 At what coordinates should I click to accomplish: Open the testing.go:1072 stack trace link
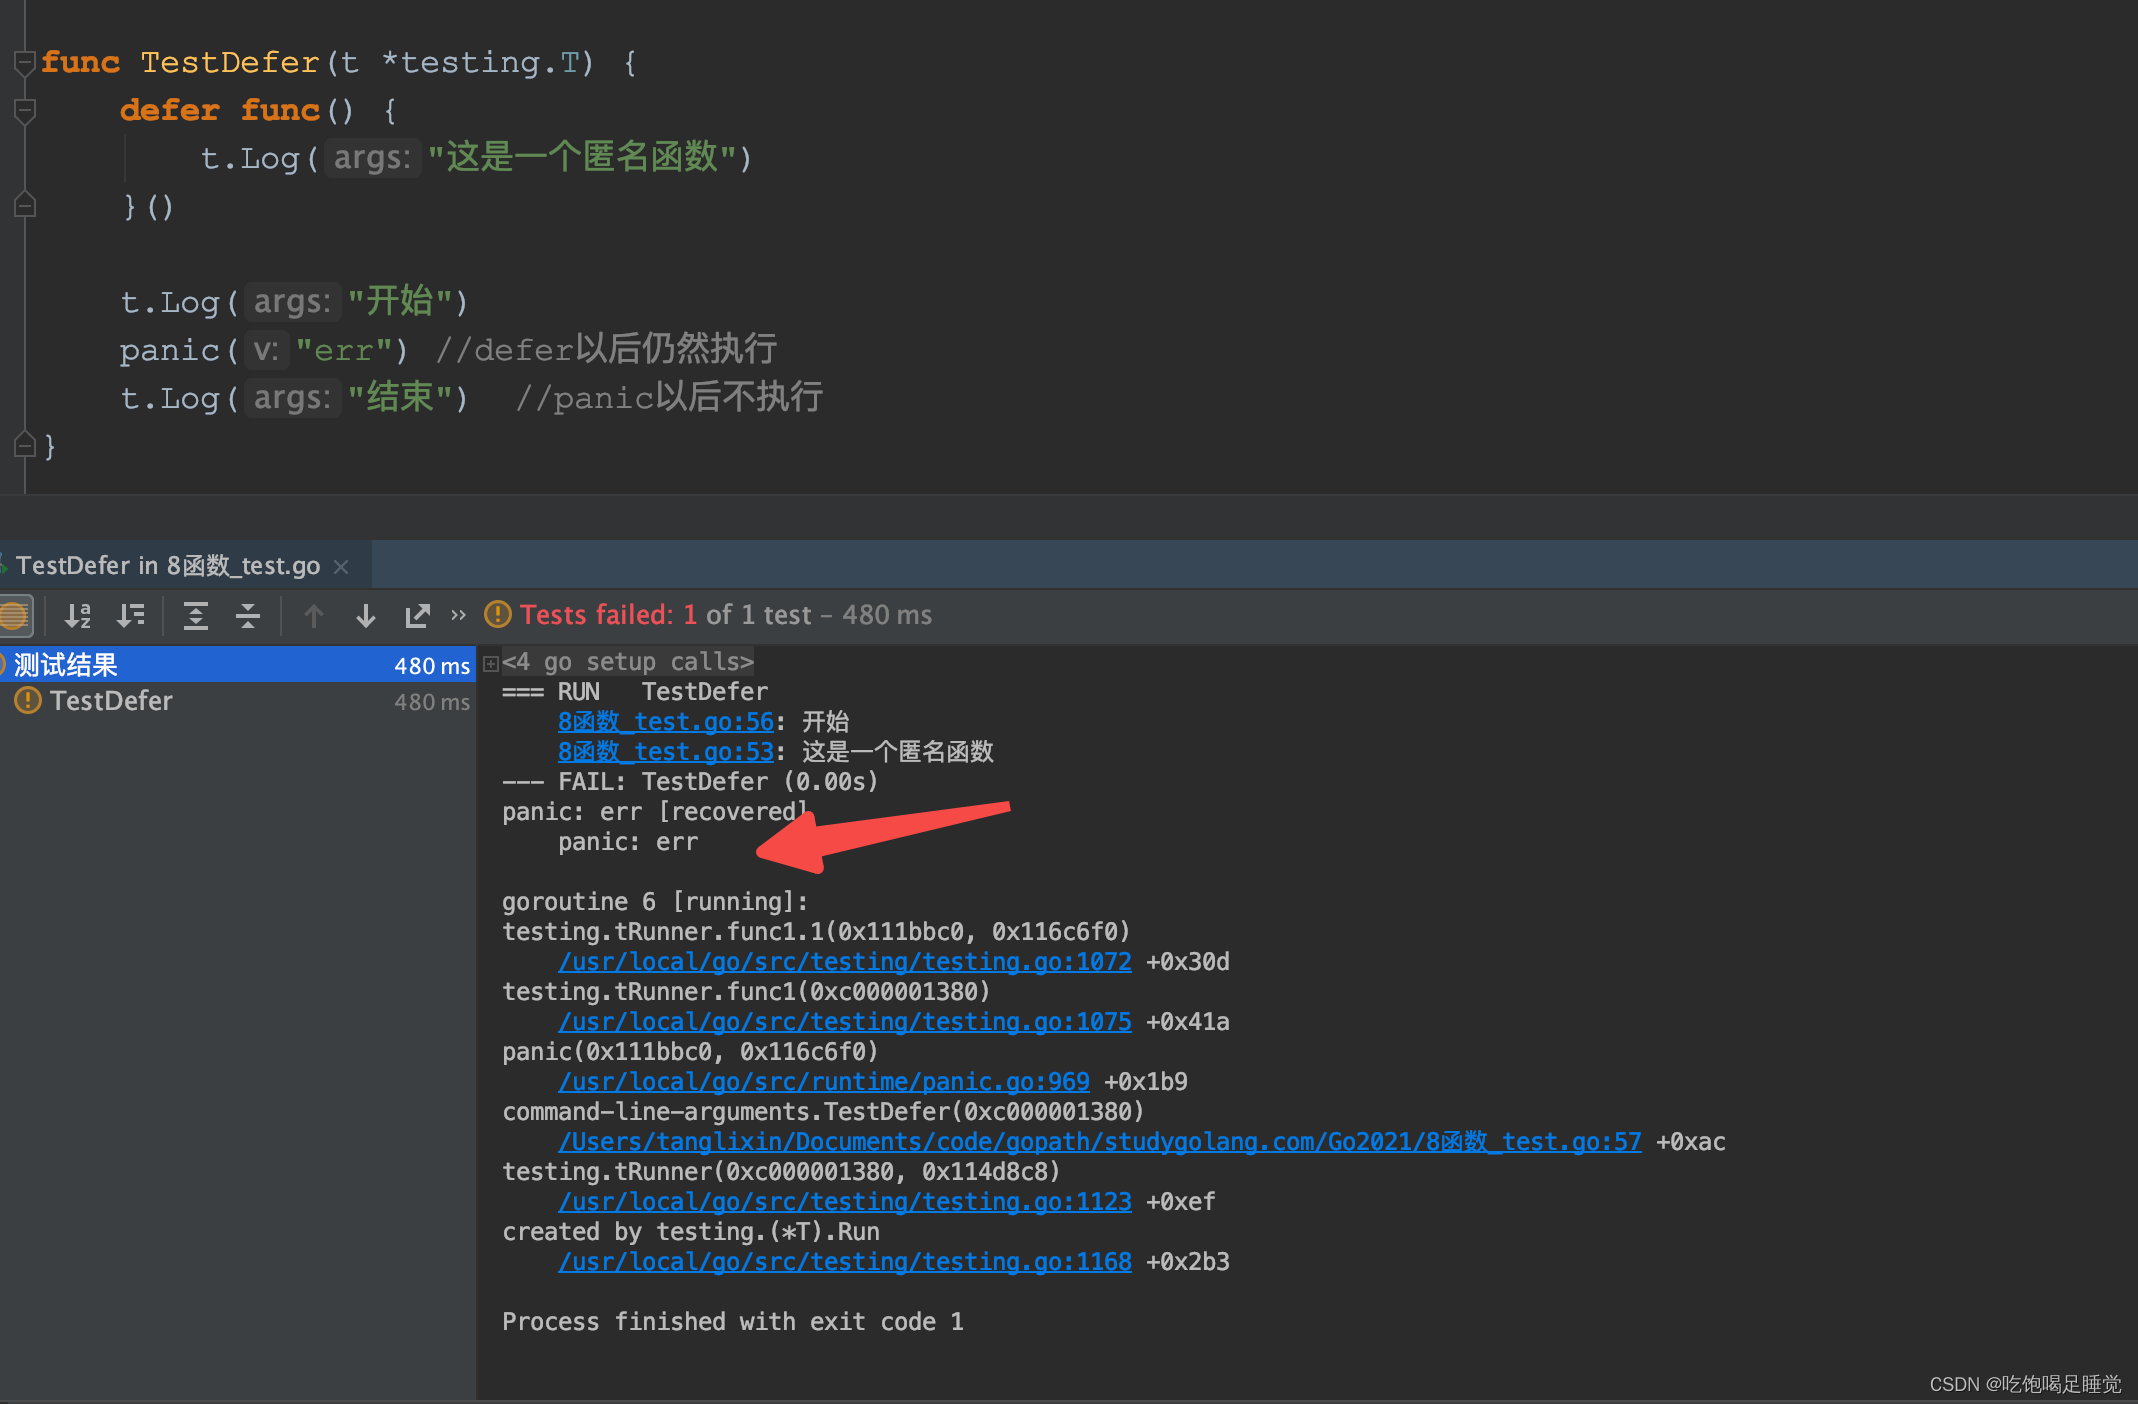click(844, 962)
